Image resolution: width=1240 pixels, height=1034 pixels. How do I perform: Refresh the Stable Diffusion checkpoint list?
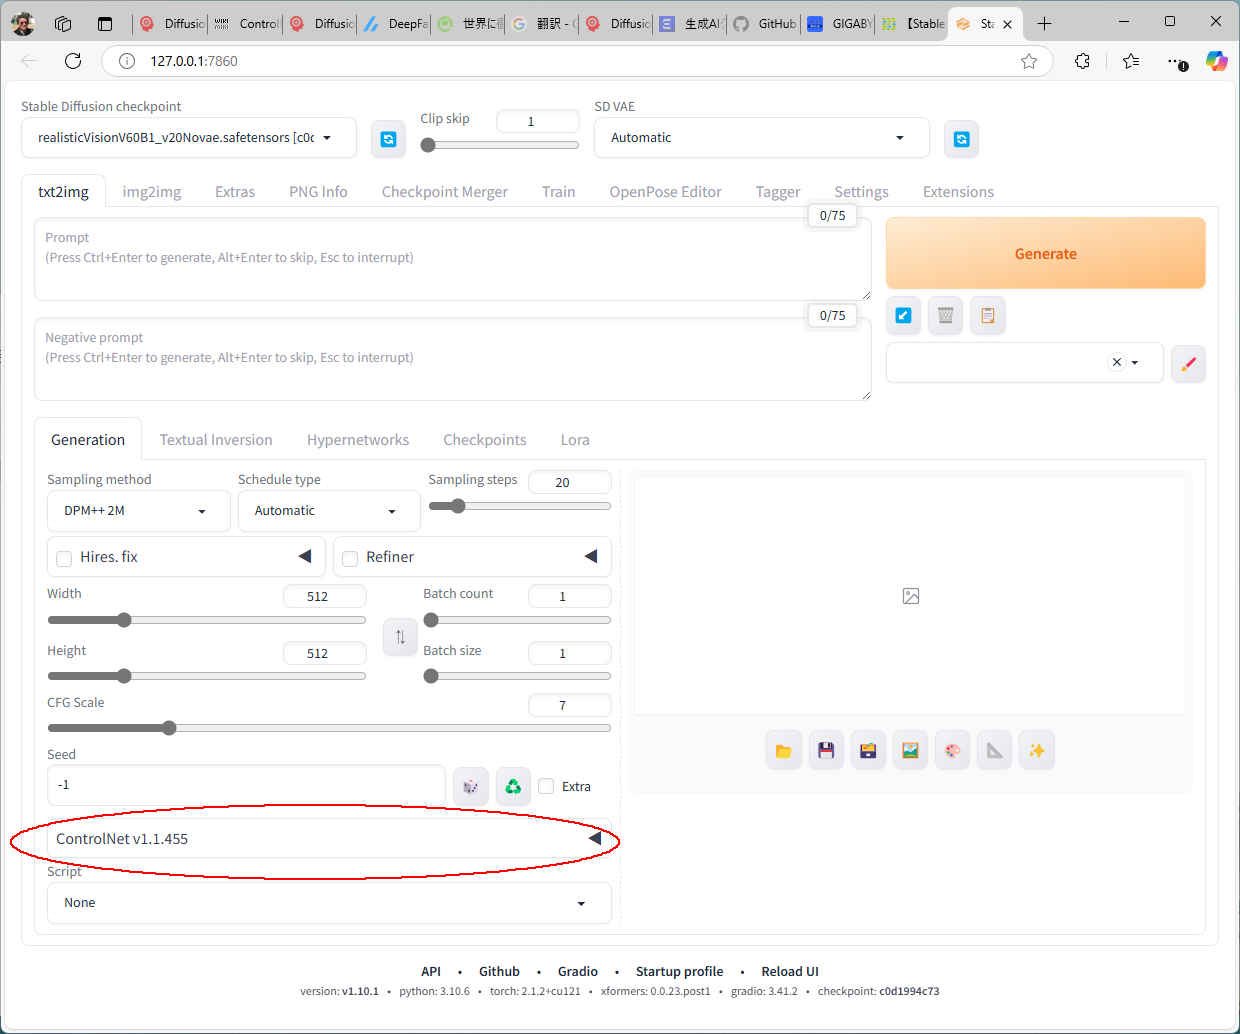[x=388, y=139]
